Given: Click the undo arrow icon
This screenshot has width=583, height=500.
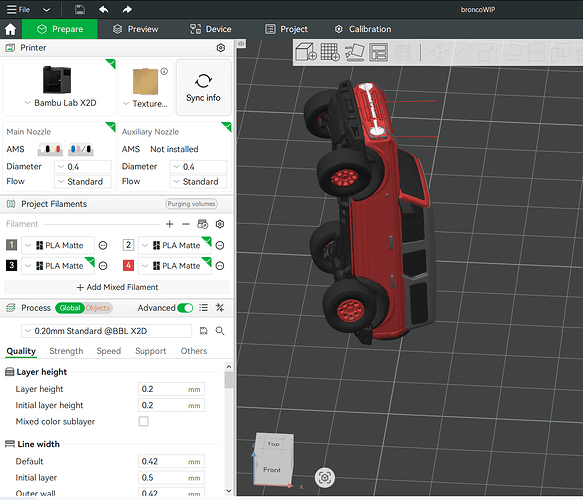Looking at the screenshot, I should [x=103, y=9].
